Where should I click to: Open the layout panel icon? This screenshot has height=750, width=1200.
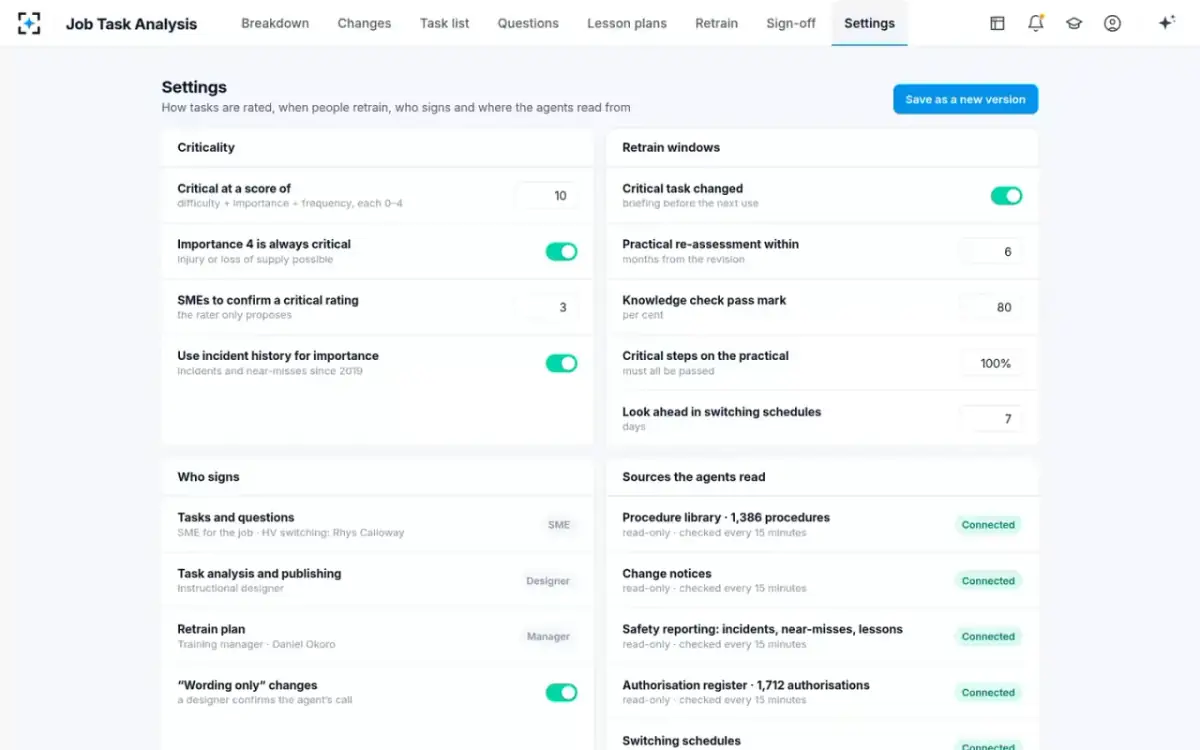[997, 23]
